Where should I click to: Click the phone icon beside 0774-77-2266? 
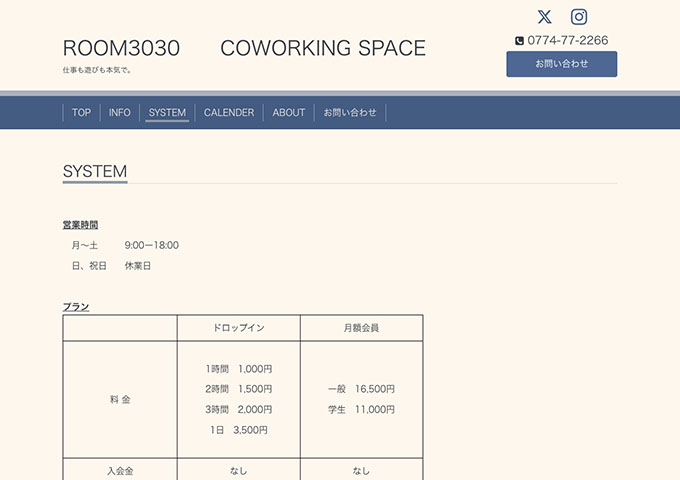[x=519, y=41]
